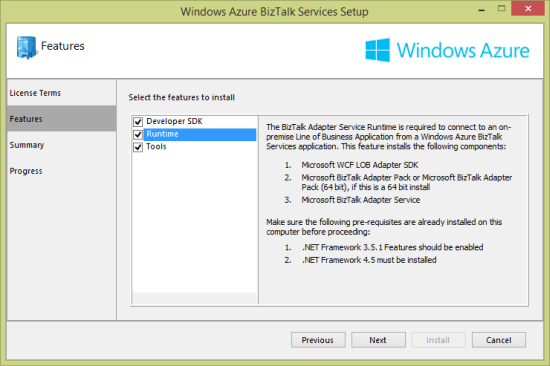Click the Features page icon in header
Viewport: 550px width, 366px height.
click(x=26, y=47)
